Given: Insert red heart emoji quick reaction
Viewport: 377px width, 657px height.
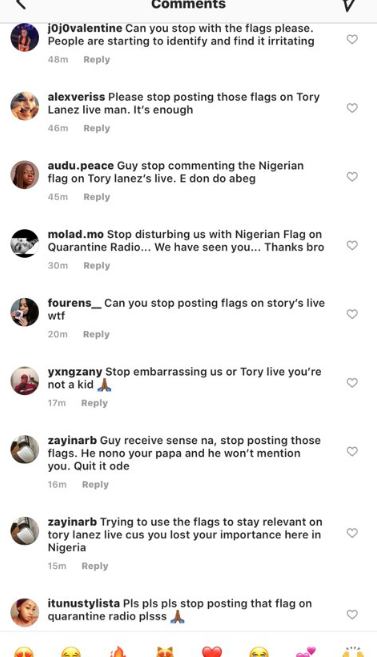Looking at the screenshot, I should (x=212, y=652).
